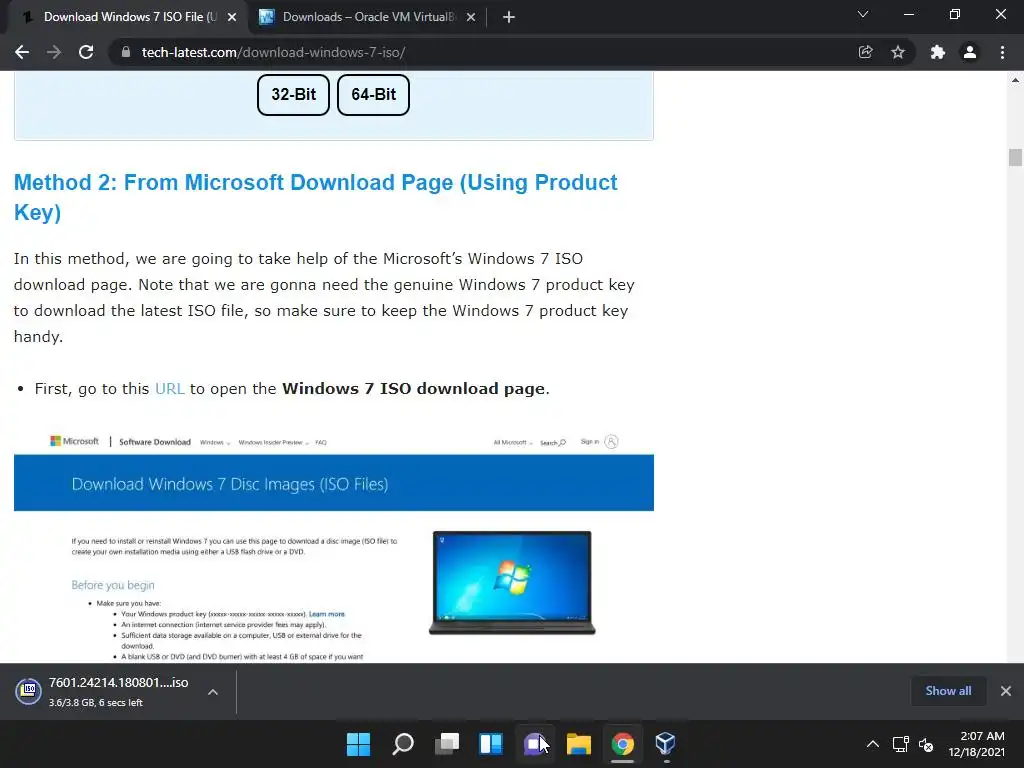Choose the 32-Bit download button

coord(293,95)
